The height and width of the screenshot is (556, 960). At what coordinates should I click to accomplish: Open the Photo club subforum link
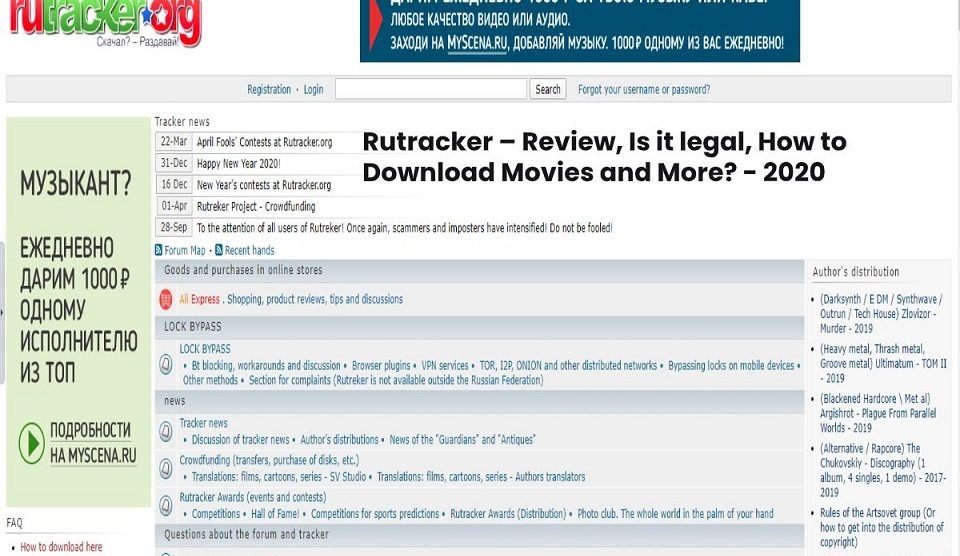(x=675, y=514)
